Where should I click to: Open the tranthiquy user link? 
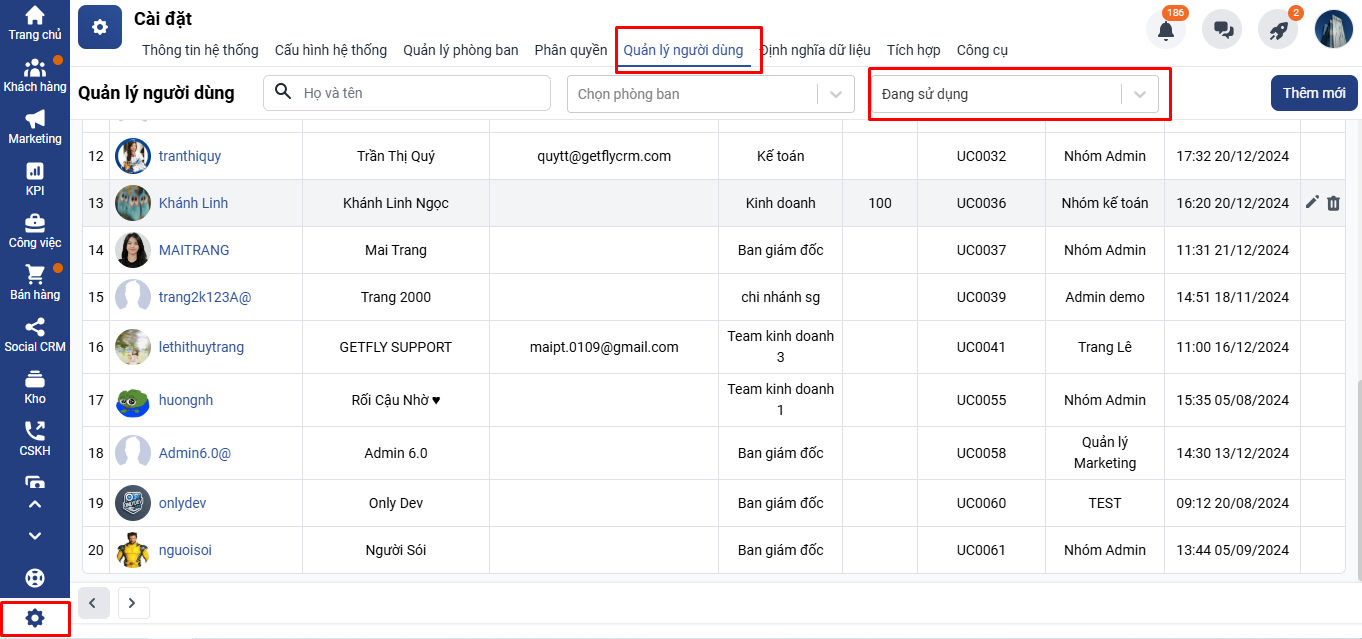pos(190,156)
